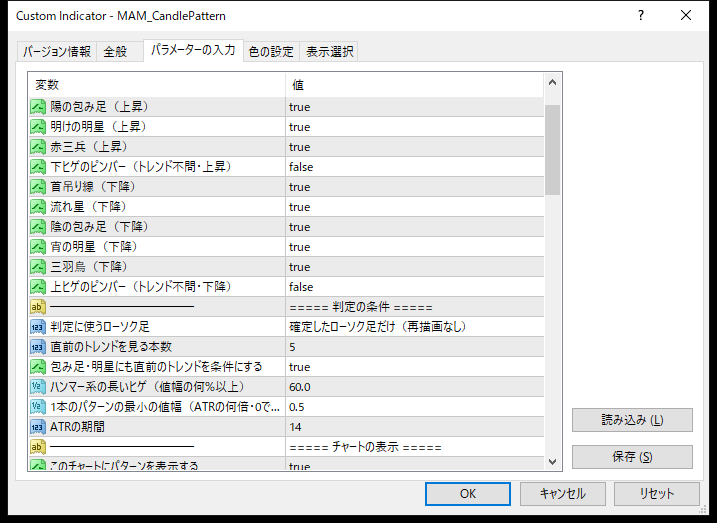Click the ab icon of 判定の条件 separator
The height and width of the screenshot is (523, 717).
coord(38,307)
